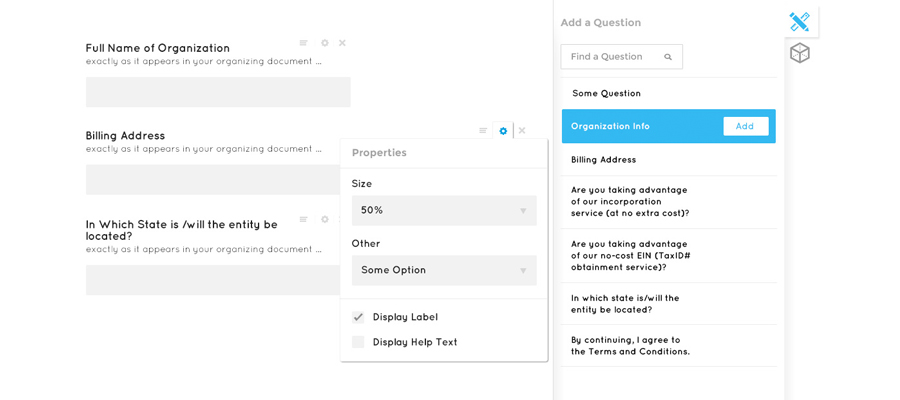The width and height of the screenshot is (900, 400).
Task: Click the active blue gear for Billing Address
Action: point(503,131)
